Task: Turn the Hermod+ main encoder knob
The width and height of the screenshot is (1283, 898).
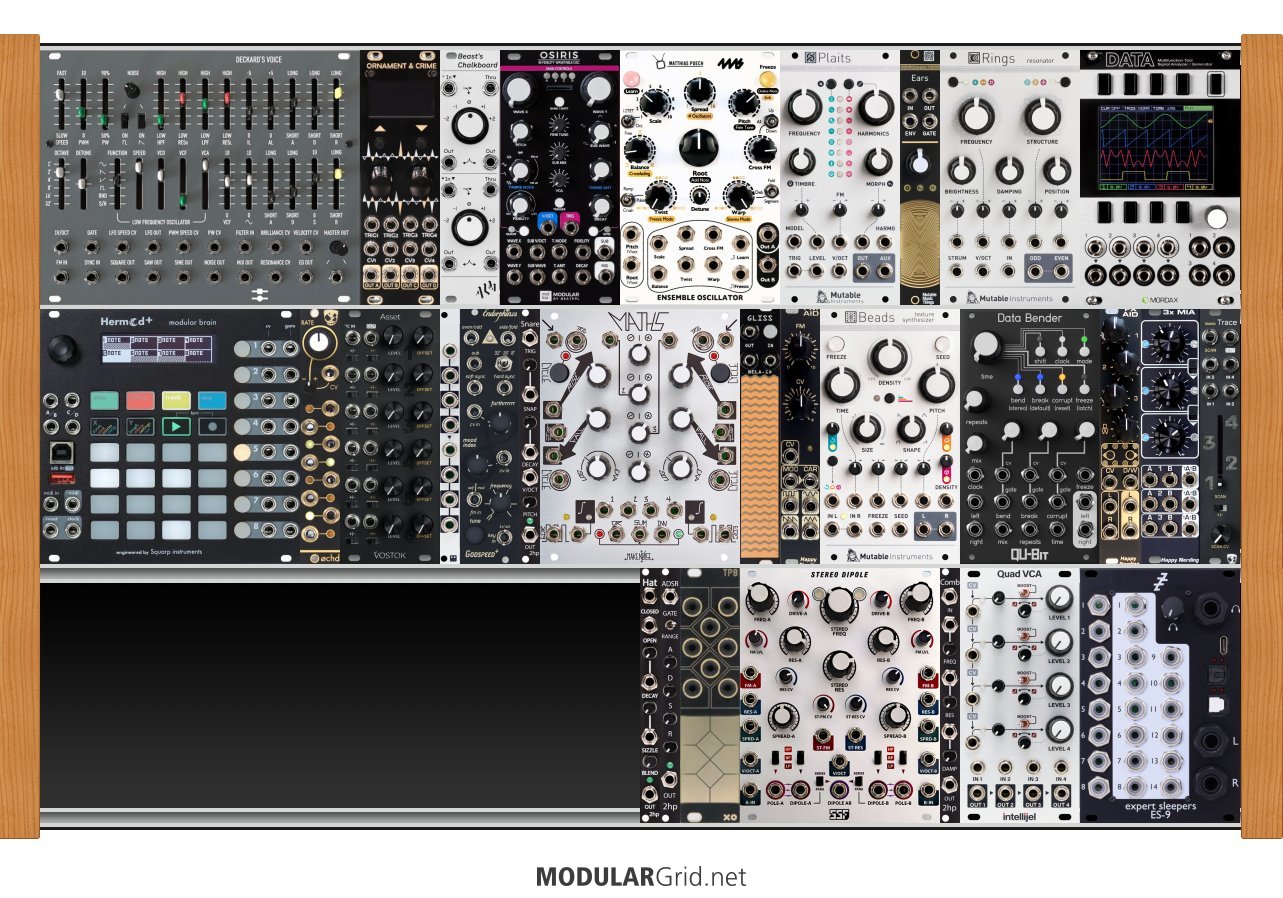Action: point(64,349)
